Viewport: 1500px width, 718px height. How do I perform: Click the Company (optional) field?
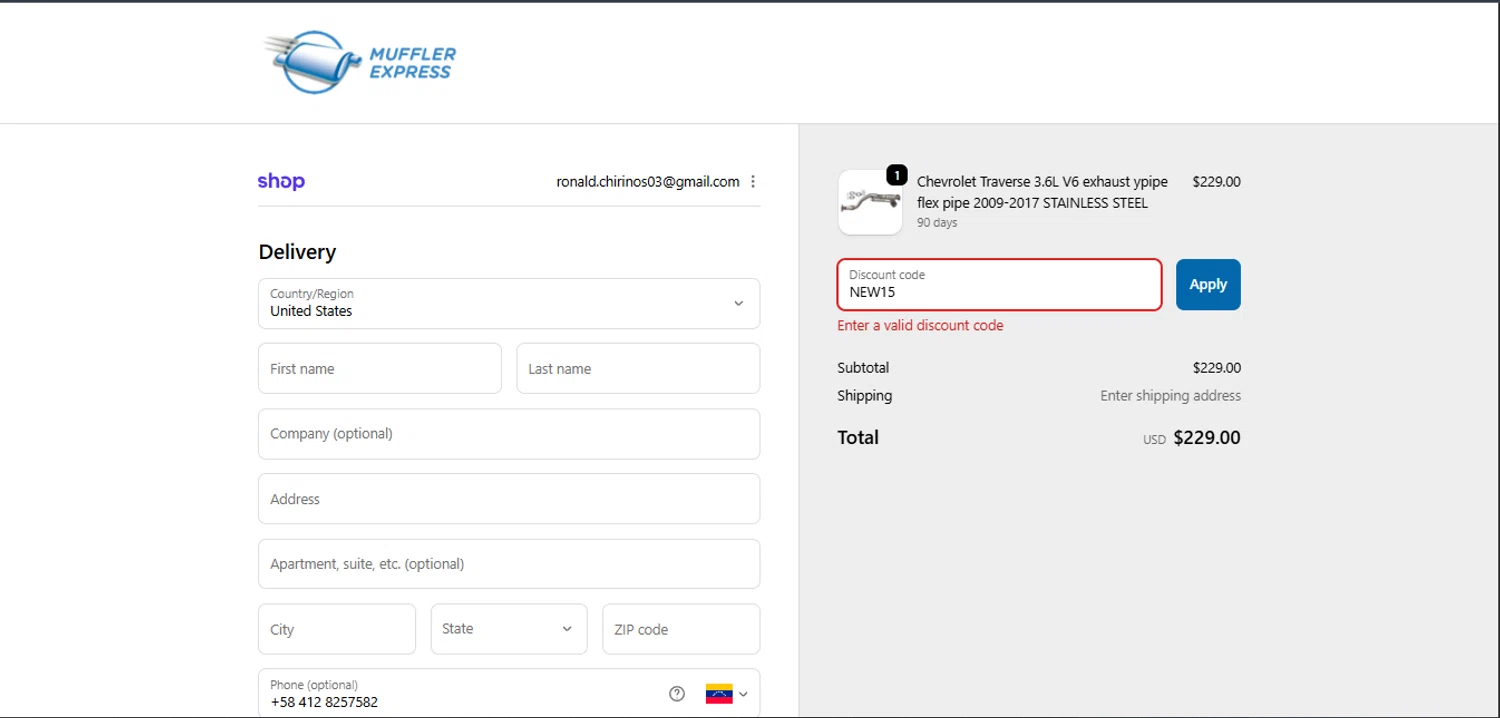(509, 434)
